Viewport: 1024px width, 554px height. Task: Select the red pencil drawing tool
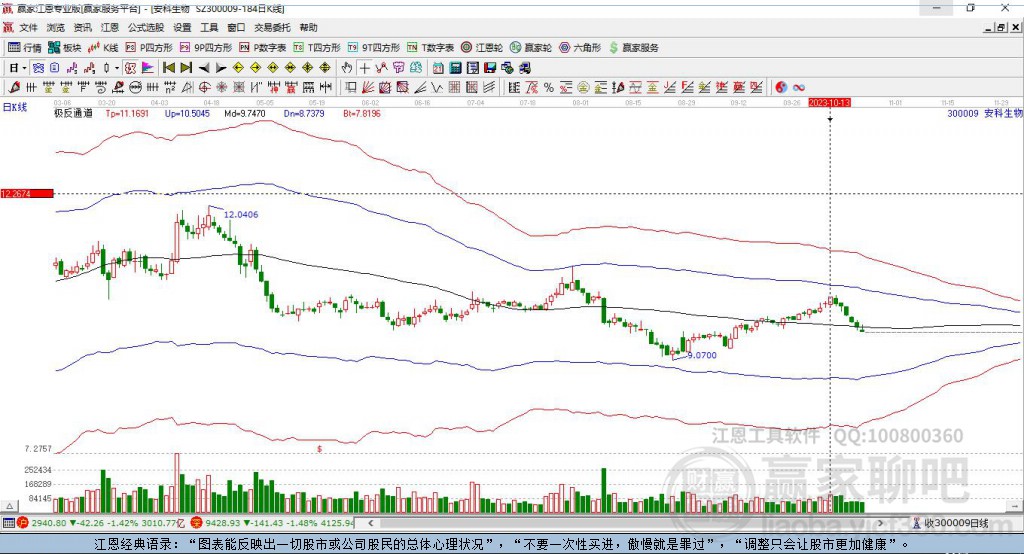pos(14,88)
